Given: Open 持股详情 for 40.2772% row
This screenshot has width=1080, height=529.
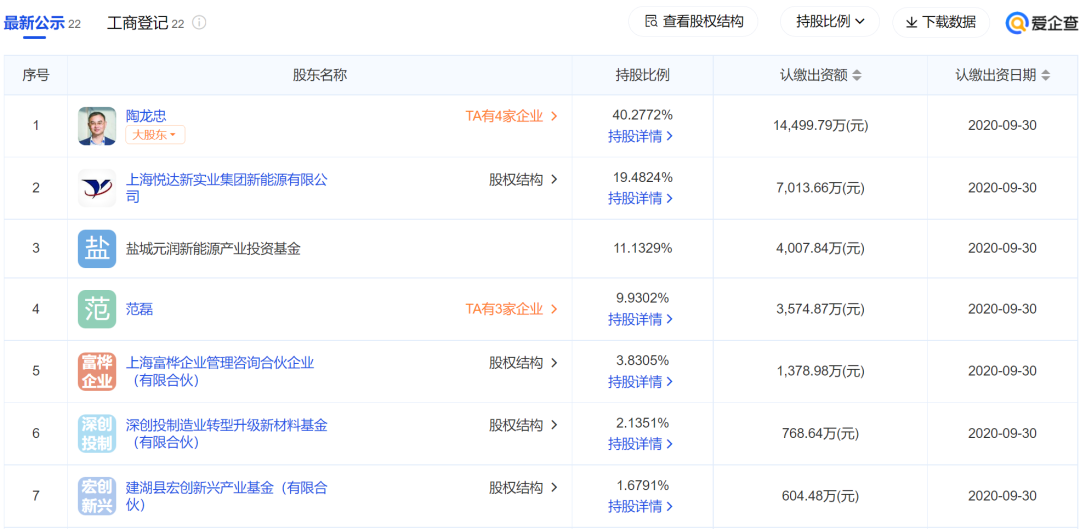Looking at the screenshot, I should point(641,136).
